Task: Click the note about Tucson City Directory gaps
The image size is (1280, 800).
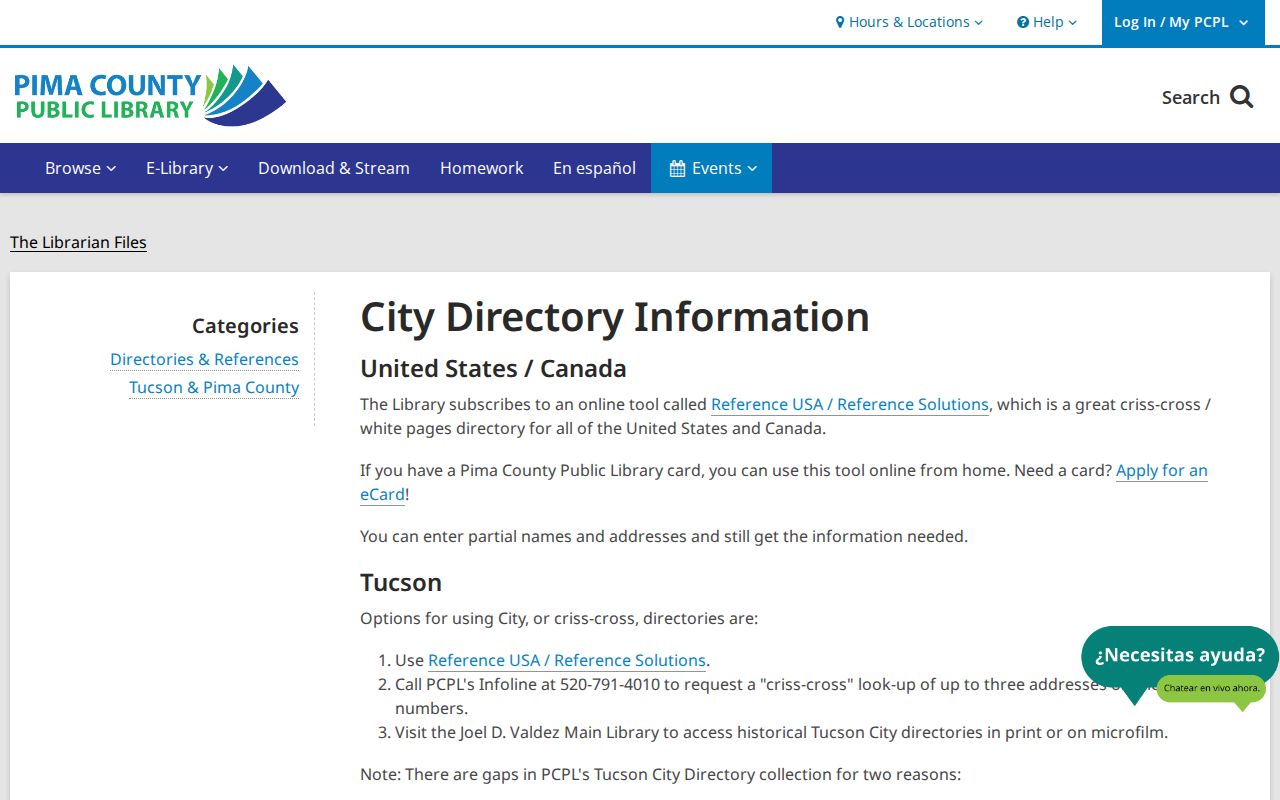Action: pyautogui.click(x=660, y=774)
